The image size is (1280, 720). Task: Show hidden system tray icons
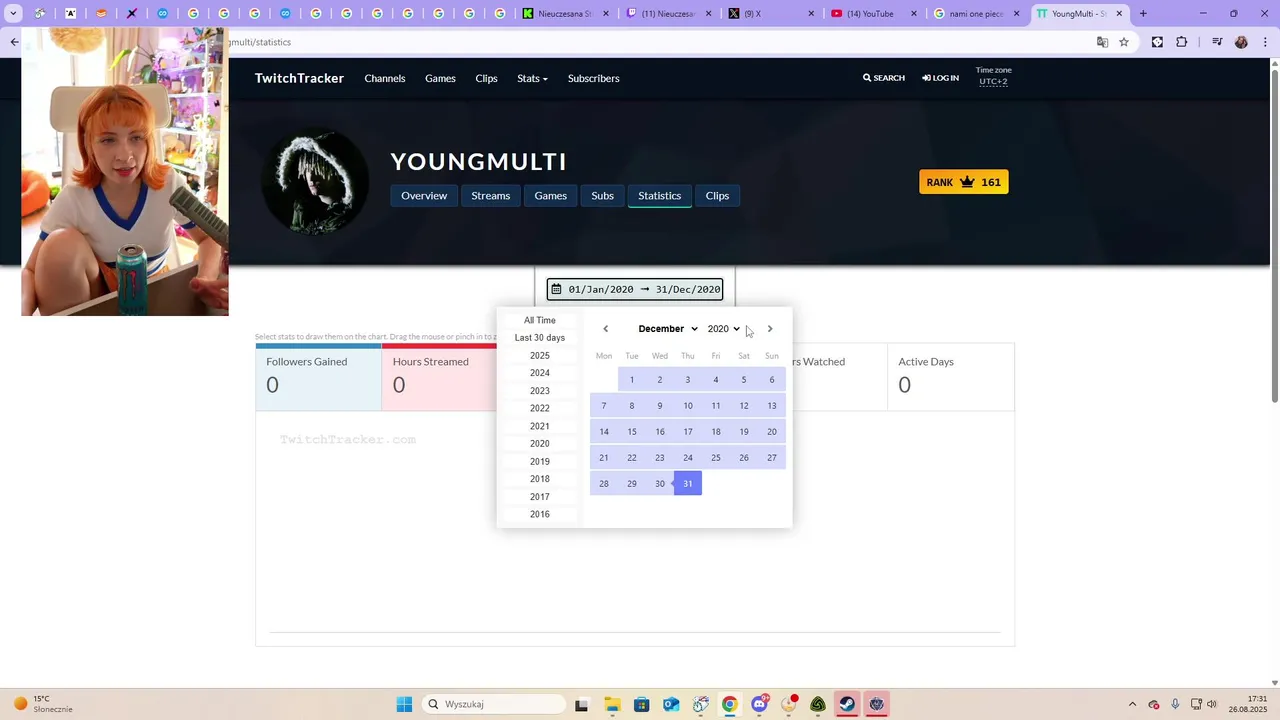pyautogui.click(x=1132, y=704)
